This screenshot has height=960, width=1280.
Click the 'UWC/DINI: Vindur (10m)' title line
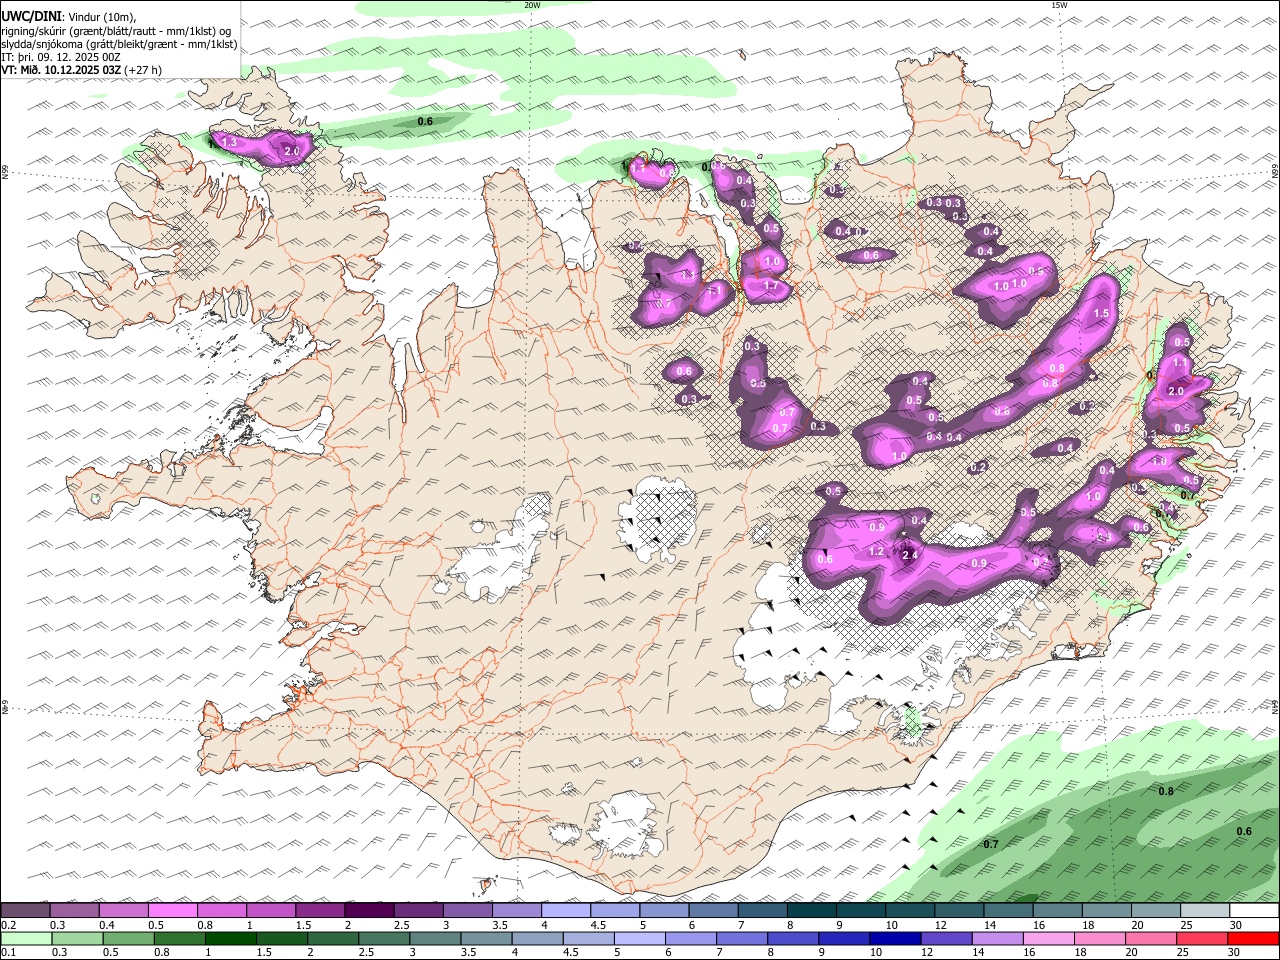click(x=69, y=17)
